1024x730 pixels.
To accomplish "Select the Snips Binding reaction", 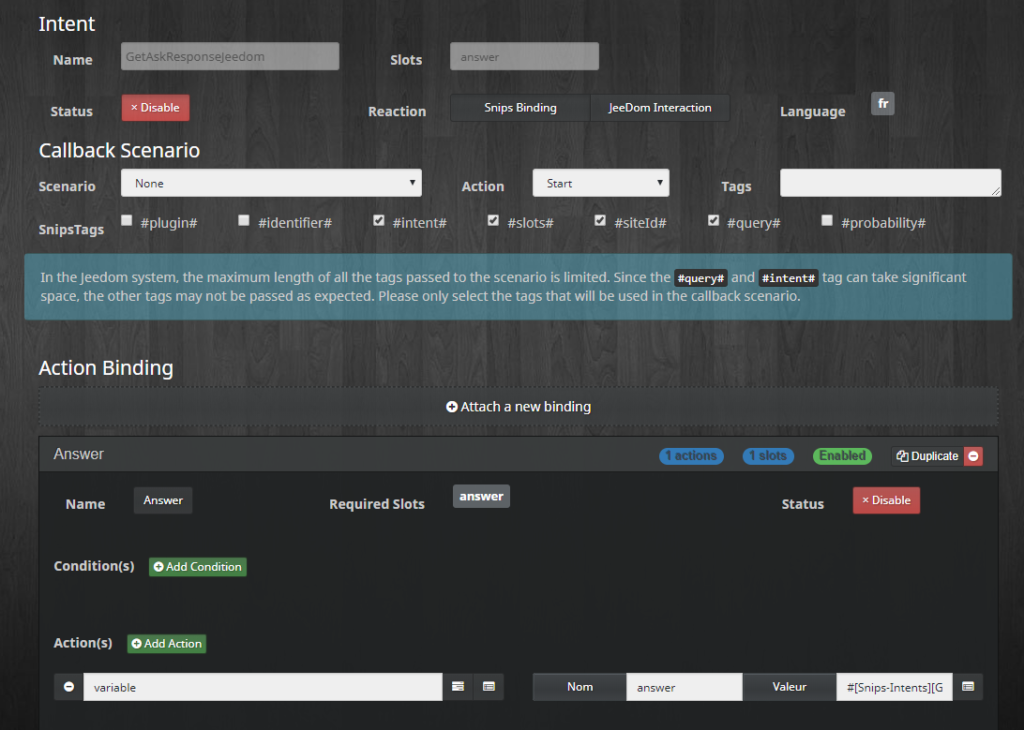I will [520, 108].
